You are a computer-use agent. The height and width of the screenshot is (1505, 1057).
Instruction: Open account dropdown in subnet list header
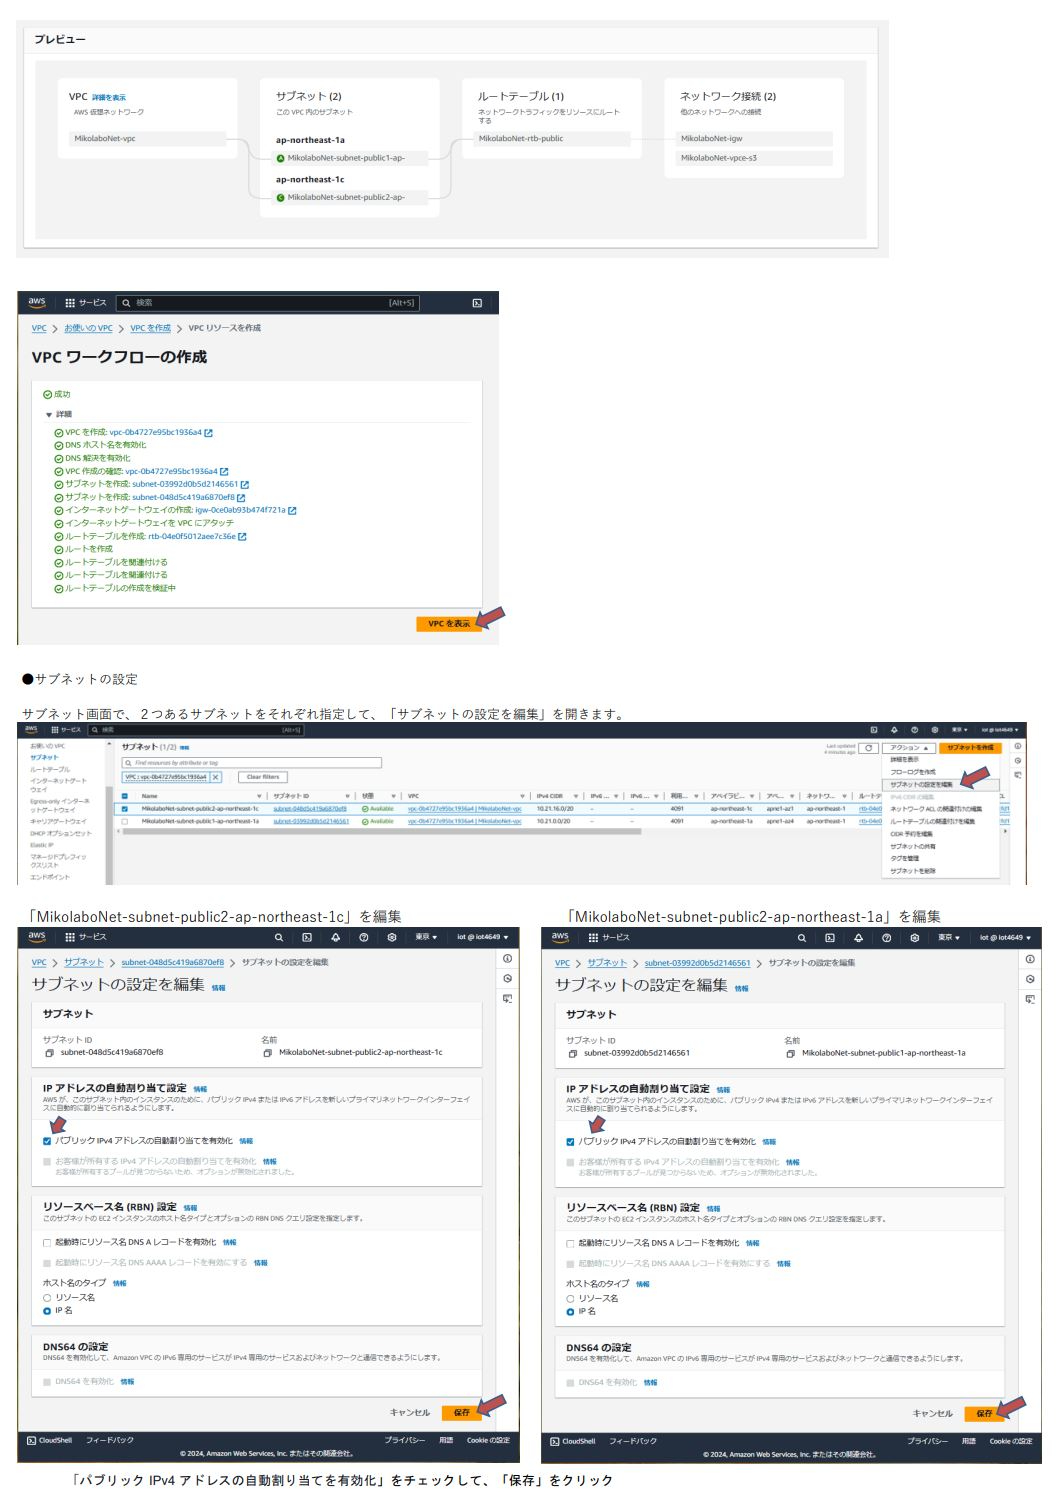[x=1000, y=730]
